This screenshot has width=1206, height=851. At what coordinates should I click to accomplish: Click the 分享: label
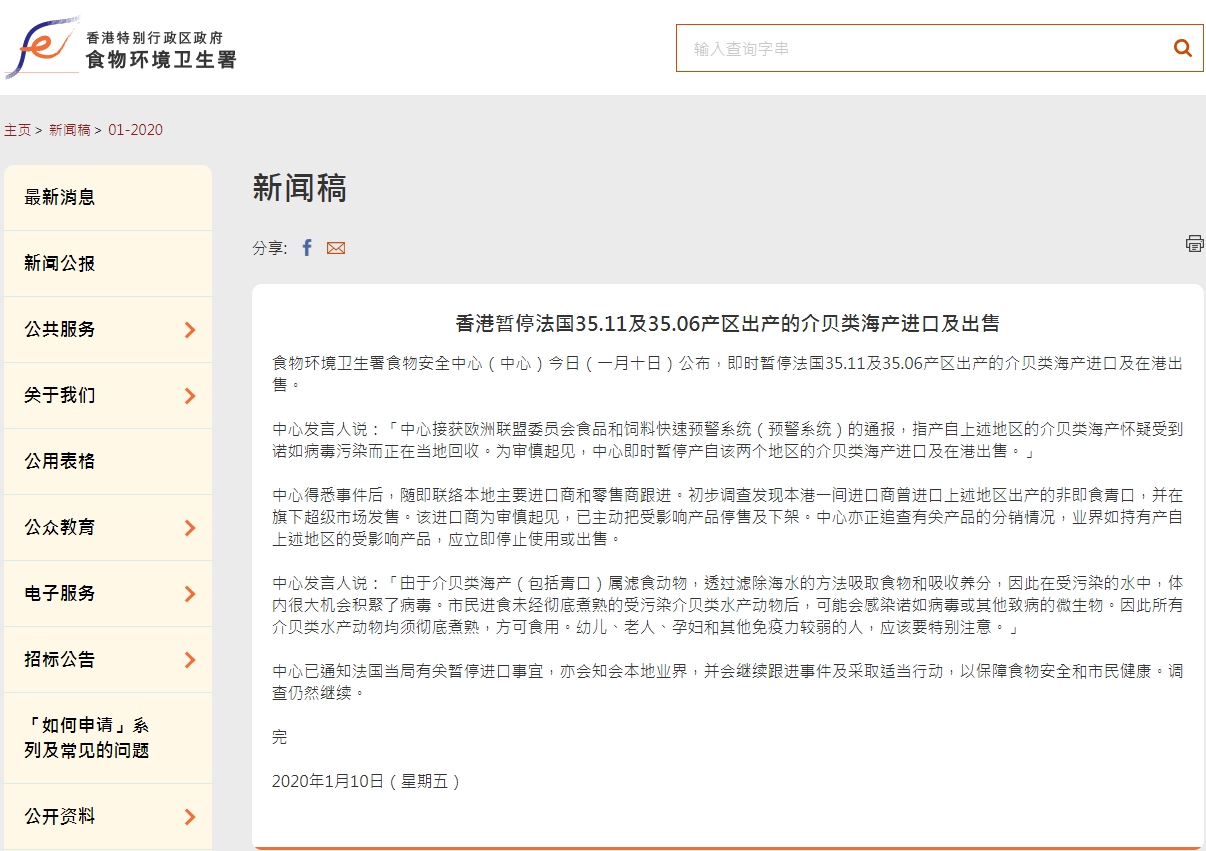(270, 248)
